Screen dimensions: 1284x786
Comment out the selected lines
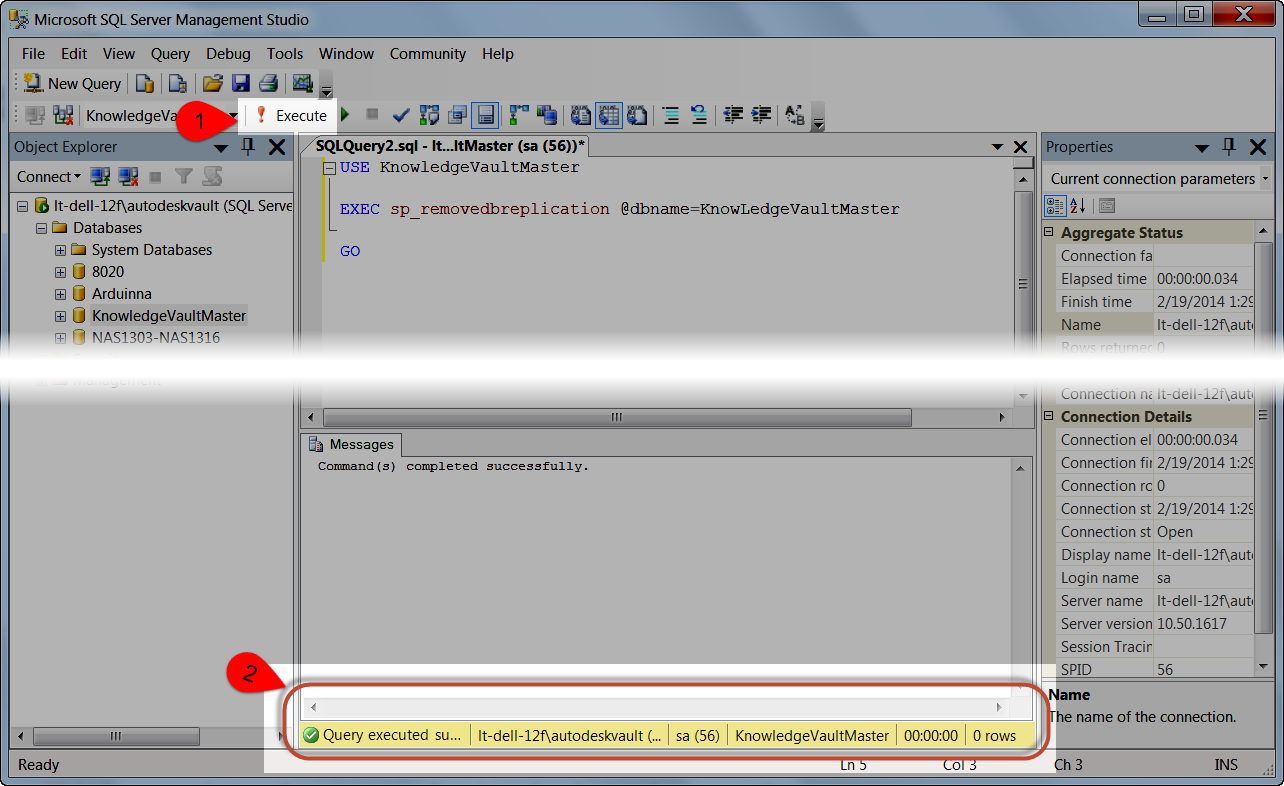point(671,116)
